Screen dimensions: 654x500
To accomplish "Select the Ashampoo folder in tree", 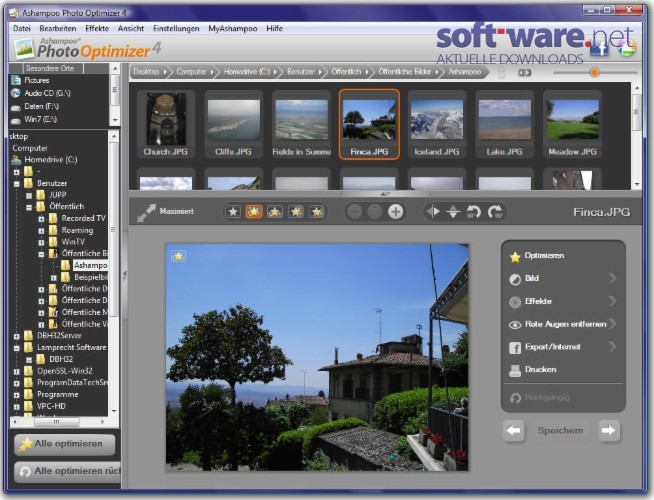I will tap(90, 266).
